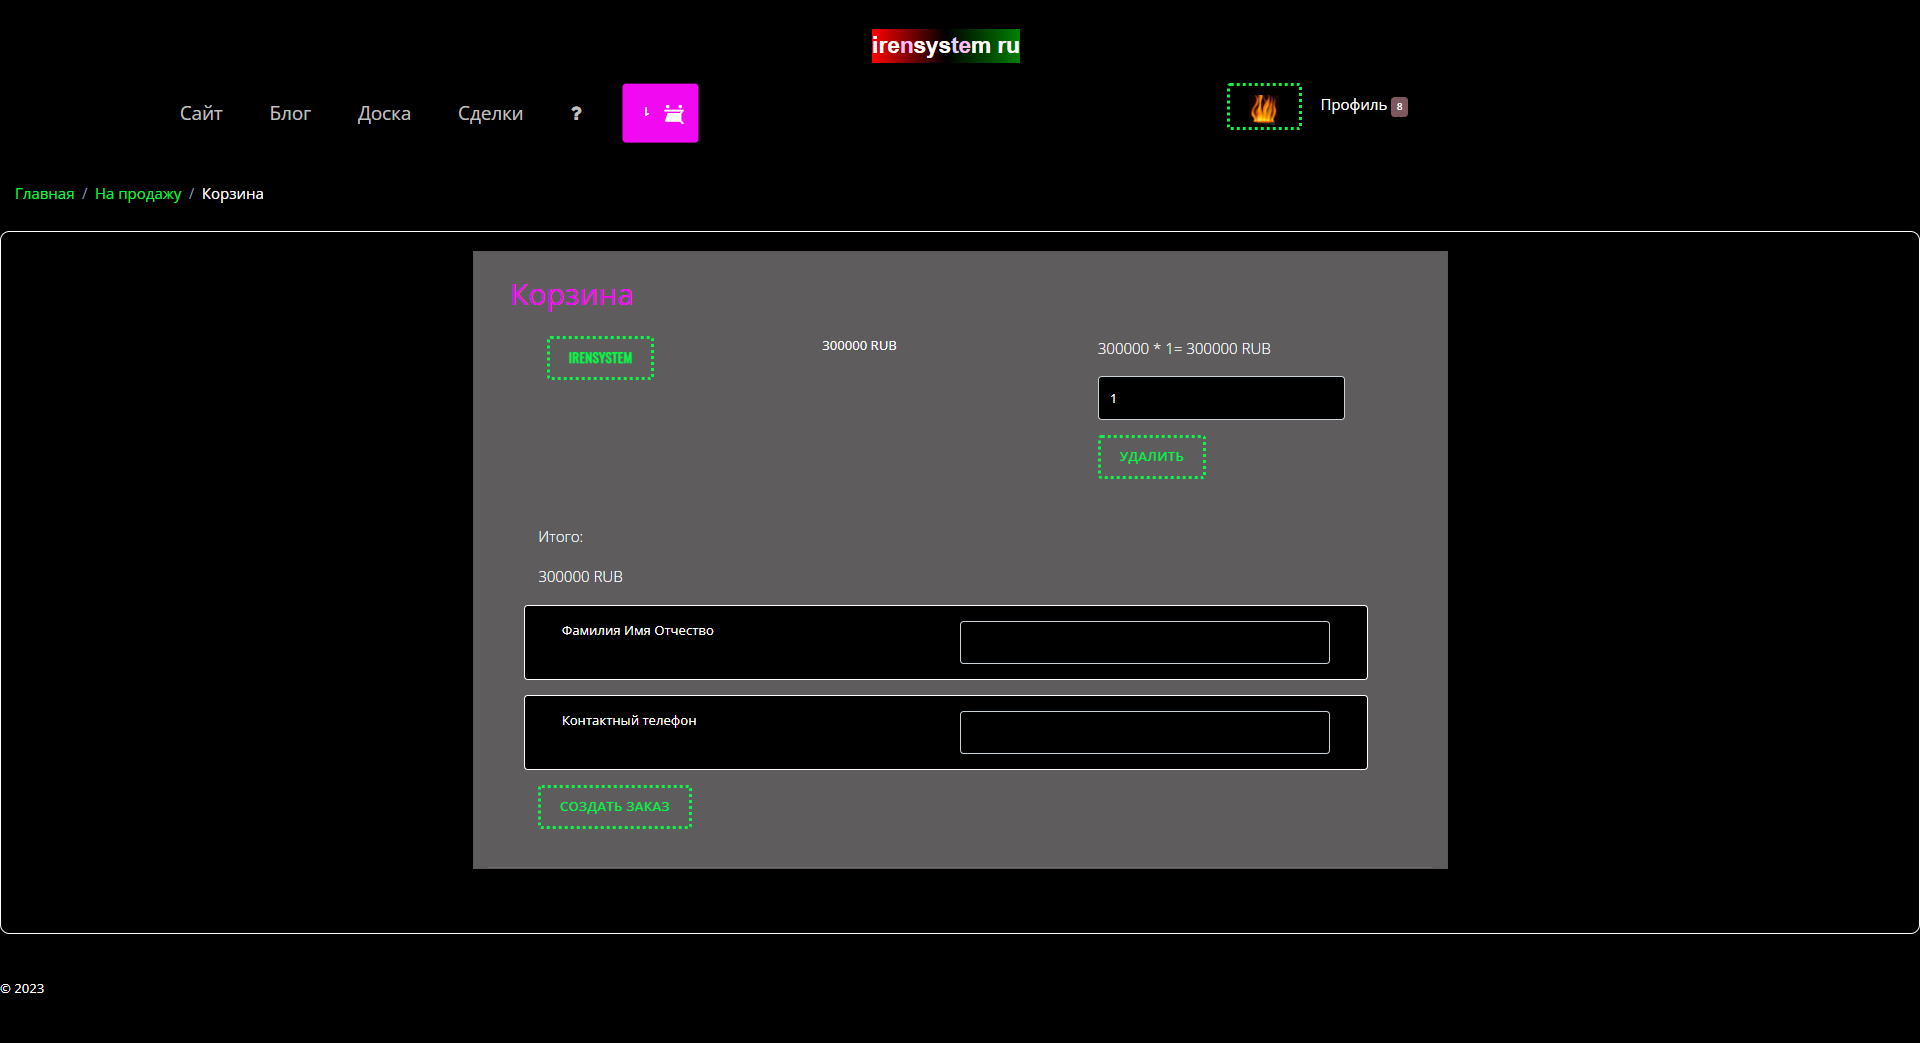Click the question mark help icon
This screenshot has width=1920, height=1043.
click(576, 114)
